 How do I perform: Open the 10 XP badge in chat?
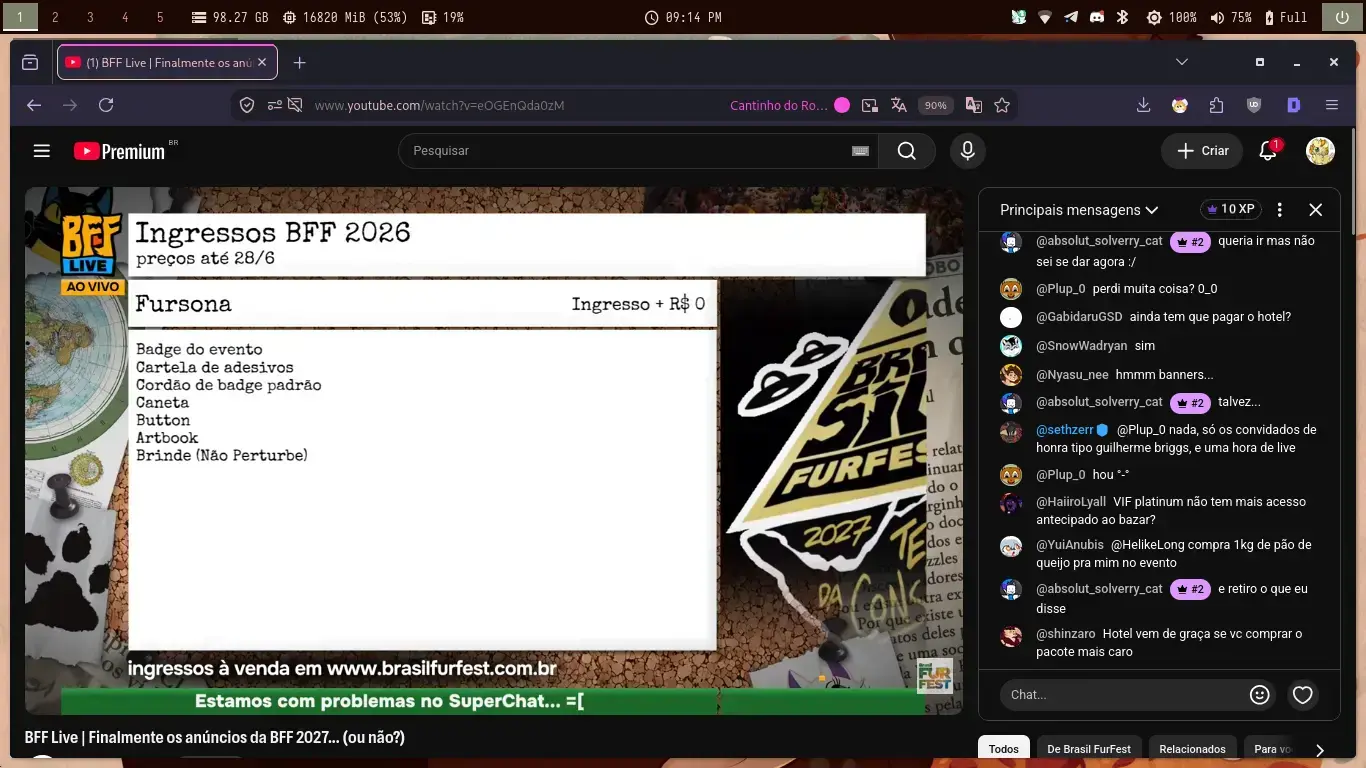[x=1231, y=210]
